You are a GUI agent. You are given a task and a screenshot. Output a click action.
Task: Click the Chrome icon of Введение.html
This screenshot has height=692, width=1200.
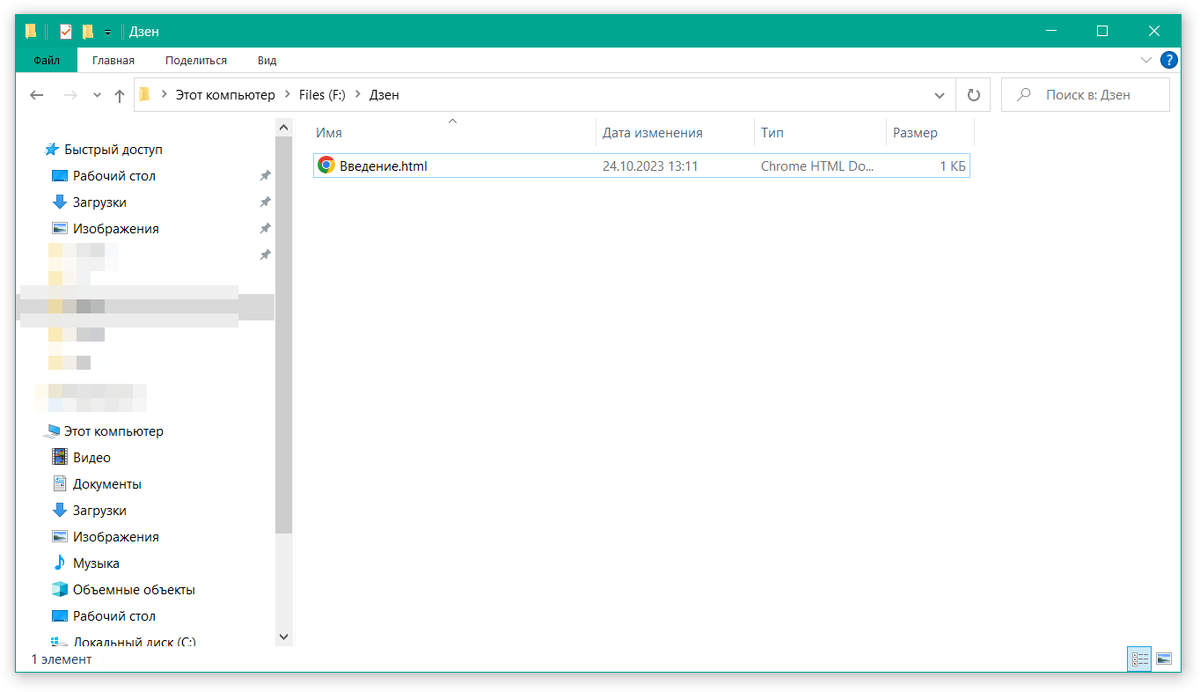coord(326,166)
